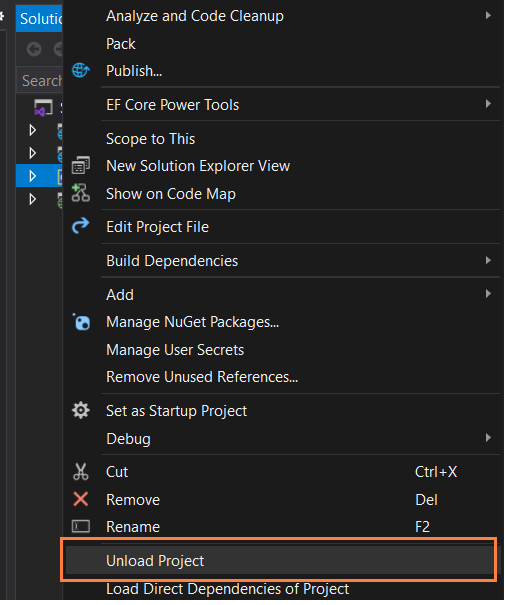Expand the second project tree node

tap(33, 153)
